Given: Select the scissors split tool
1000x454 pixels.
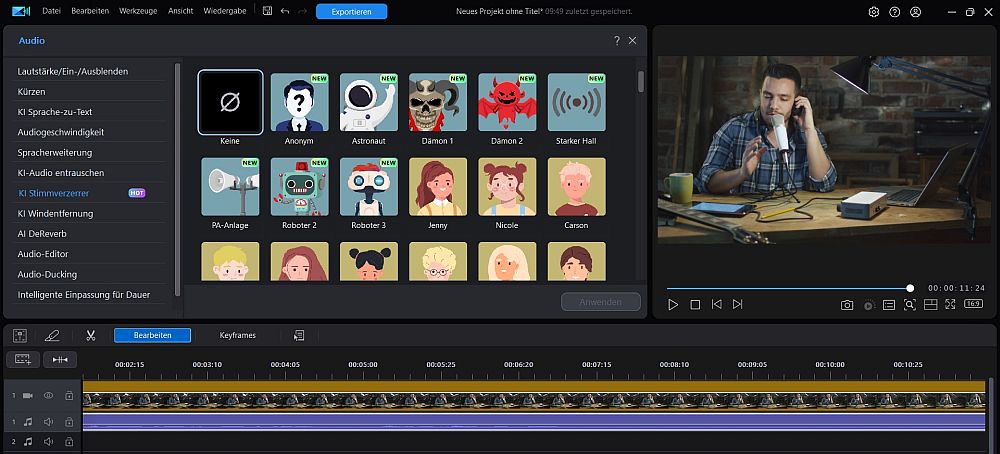Looking at the screenshot, I should point(91,335).
